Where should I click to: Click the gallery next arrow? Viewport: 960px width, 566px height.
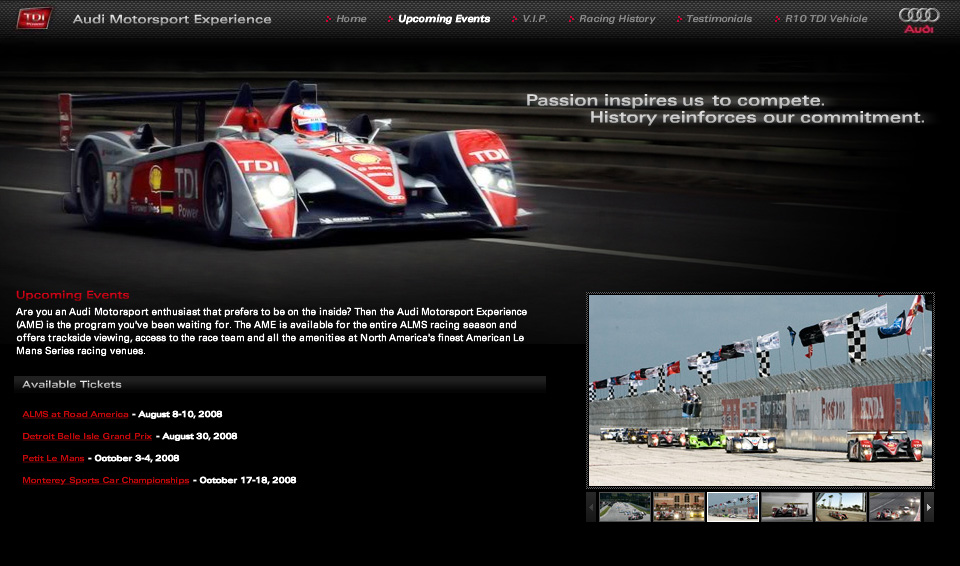coord(929,507)
